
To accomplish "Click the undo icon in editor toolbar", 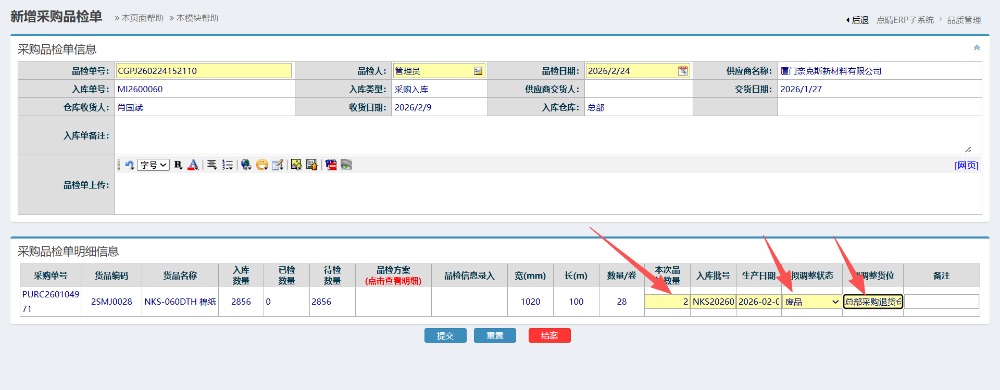I will [129, 165].
